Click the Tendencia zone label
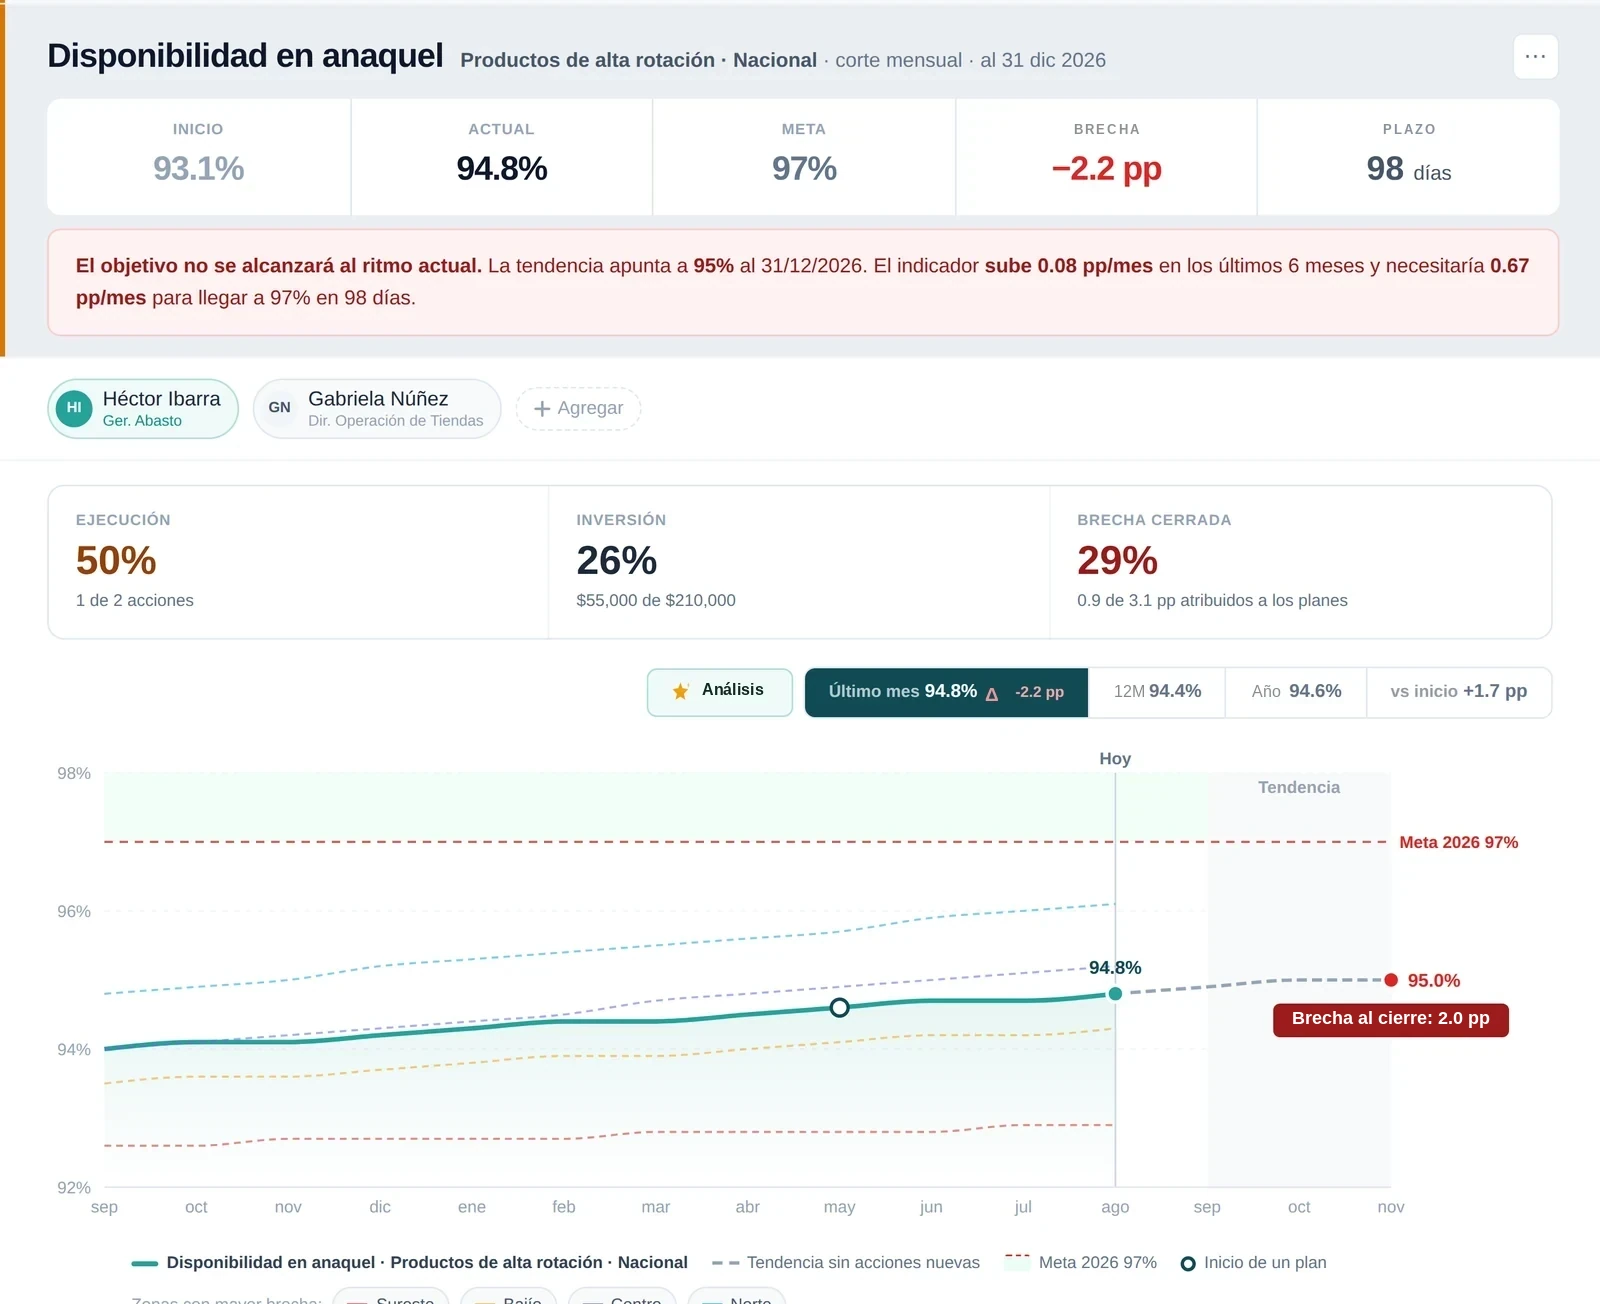1600x1304 pixels. tap(1299, 788)
